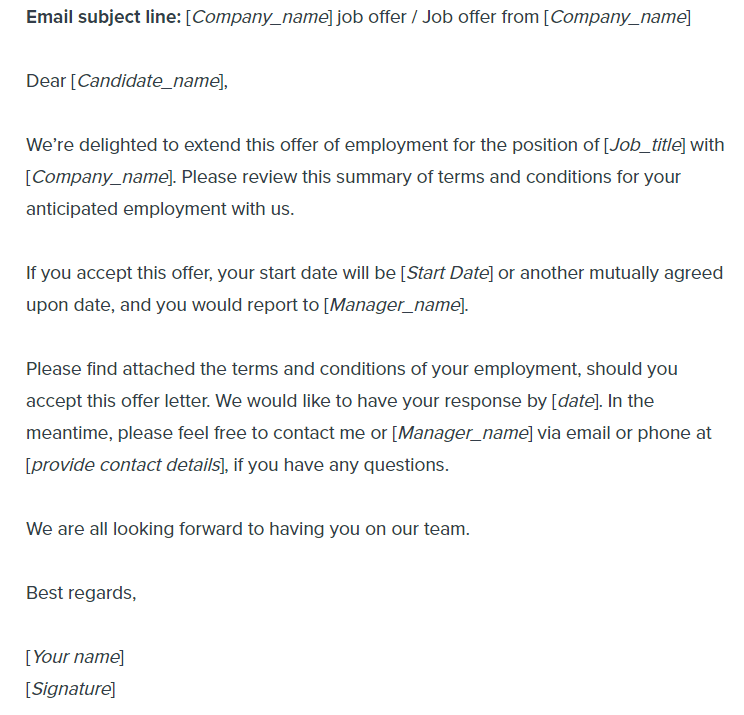
Task: Click the last [Company_name] in subject line
Action: (617, 17)
